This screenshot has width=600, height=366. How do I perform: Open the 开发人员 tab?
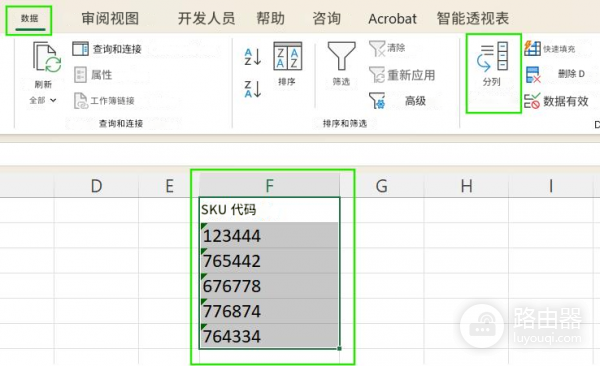(x=206, y=18)
